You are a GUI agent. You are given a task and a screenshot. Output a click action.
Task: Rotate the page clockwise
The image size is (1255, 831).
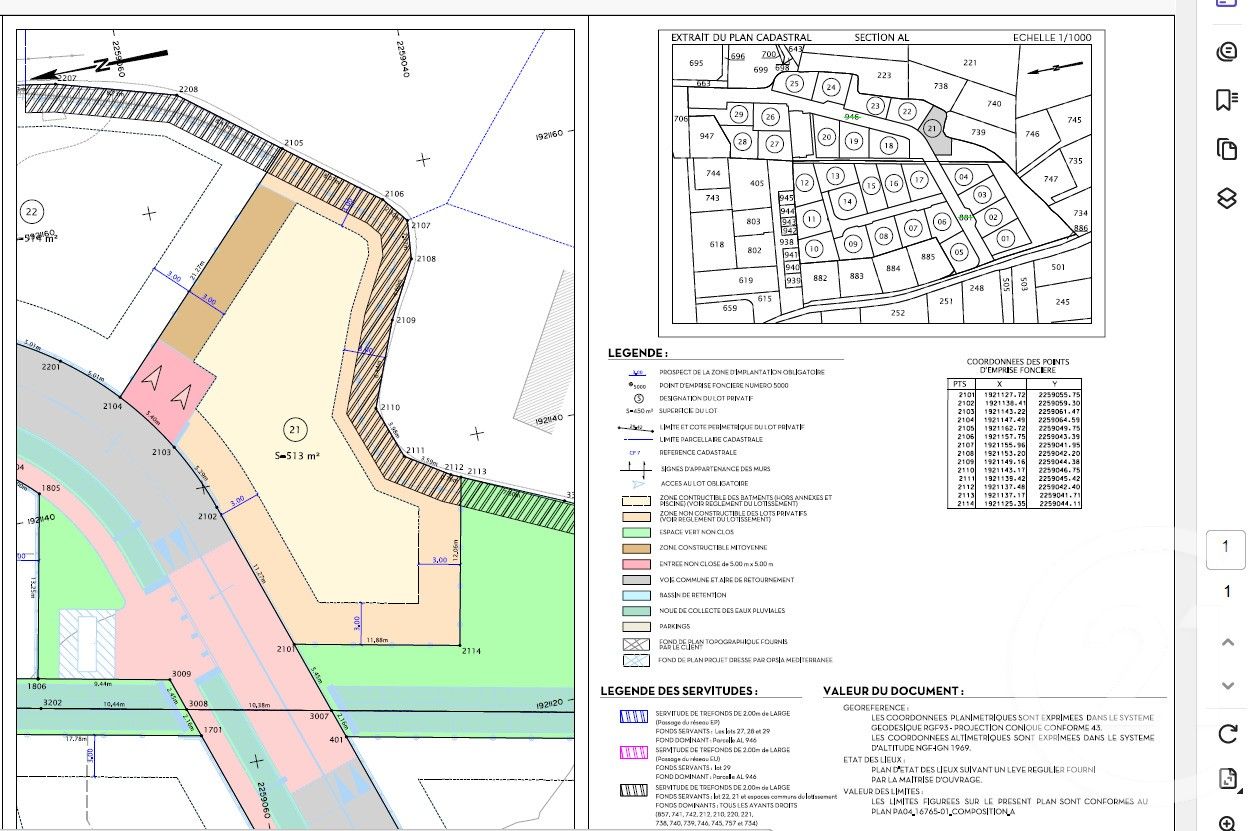(1228, 735)
